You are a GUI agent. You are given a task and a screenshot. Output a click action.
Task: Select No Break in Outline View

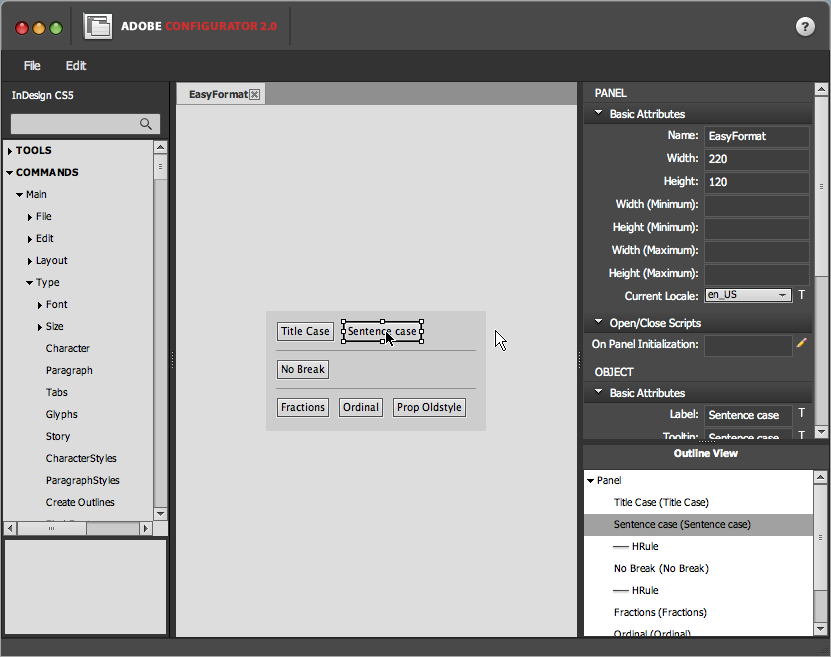(661, 569)
